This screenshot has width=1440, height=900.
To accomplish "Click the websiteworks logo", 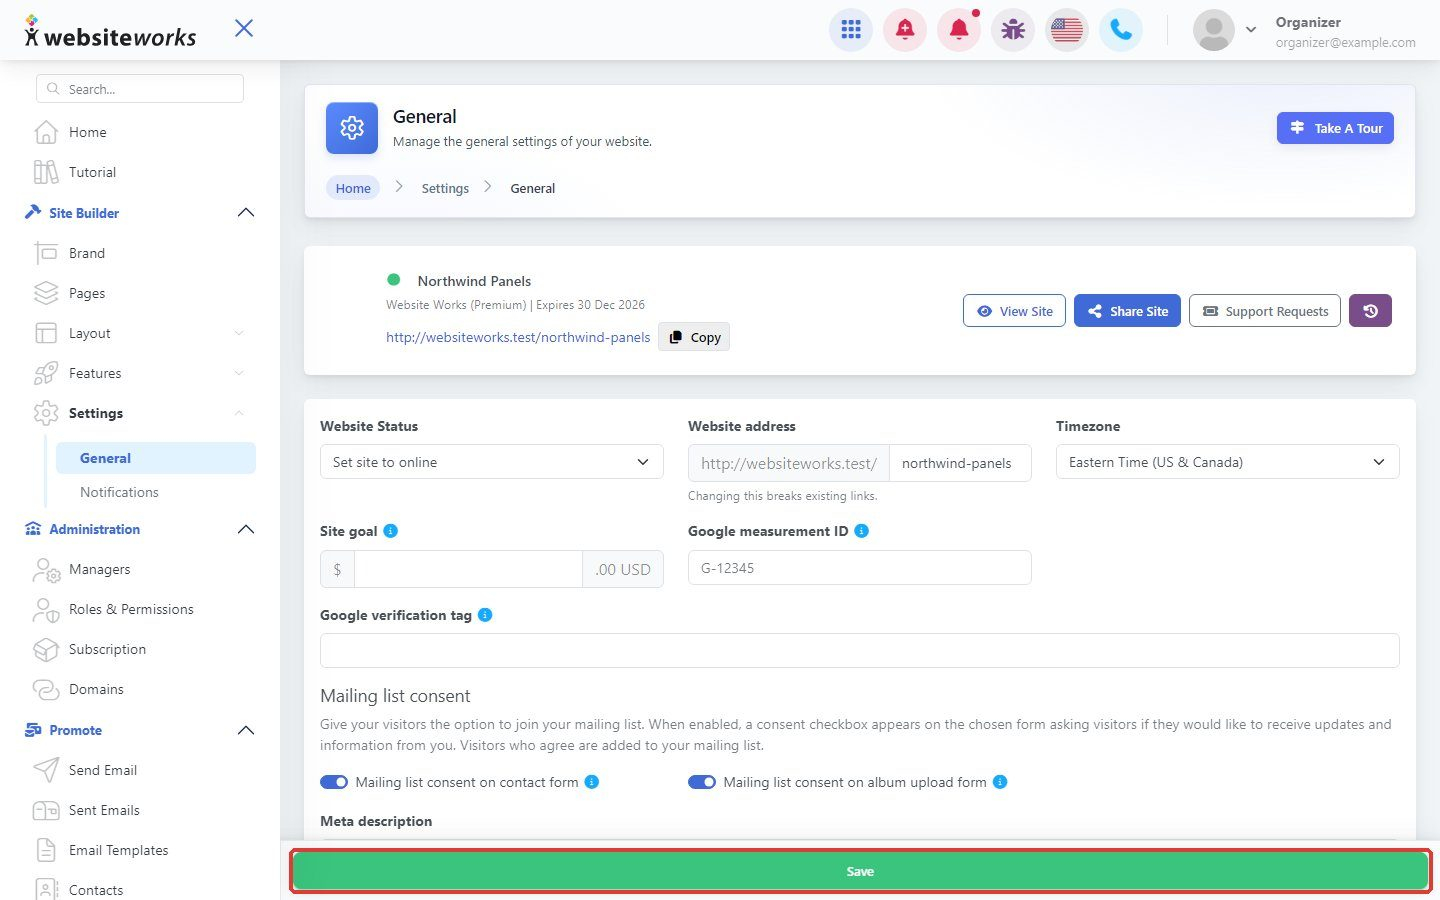I will pos(110,32).
